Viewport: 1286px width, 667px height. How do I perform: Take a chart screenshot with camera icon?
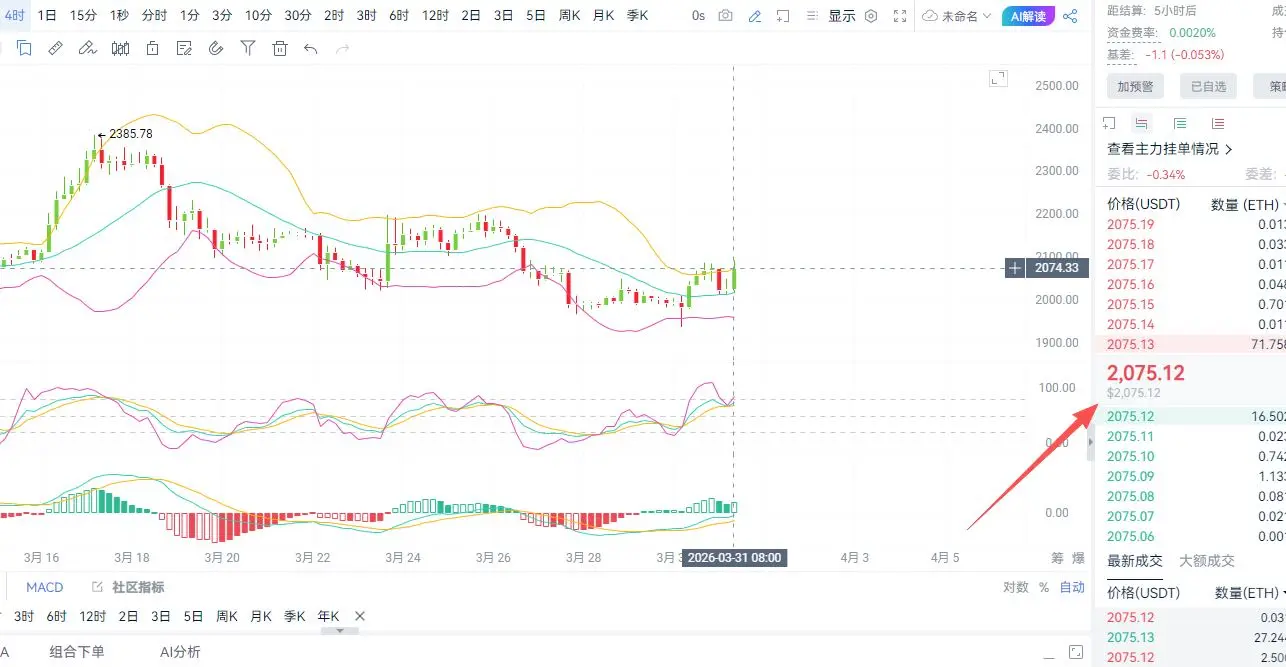[x=726, y=16]
